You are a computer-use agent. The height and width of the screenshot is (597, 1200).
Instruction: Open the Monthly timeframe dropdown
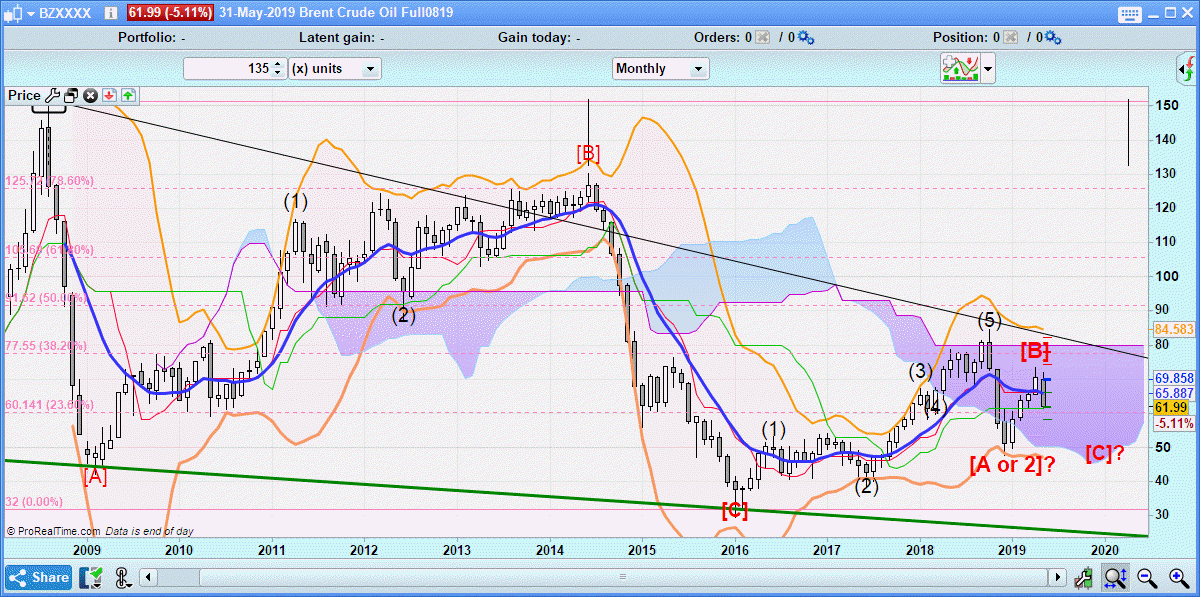[x=661, y=68]
